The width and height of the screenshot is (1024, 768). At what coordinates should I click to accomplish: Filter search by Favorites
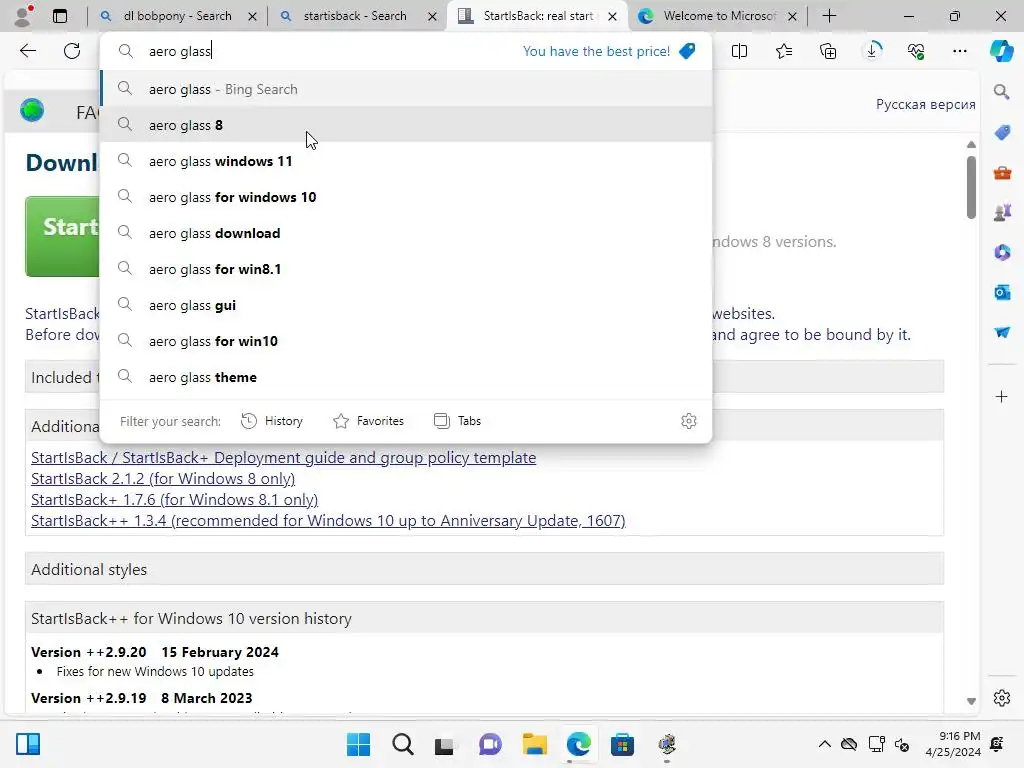(368, 421)
